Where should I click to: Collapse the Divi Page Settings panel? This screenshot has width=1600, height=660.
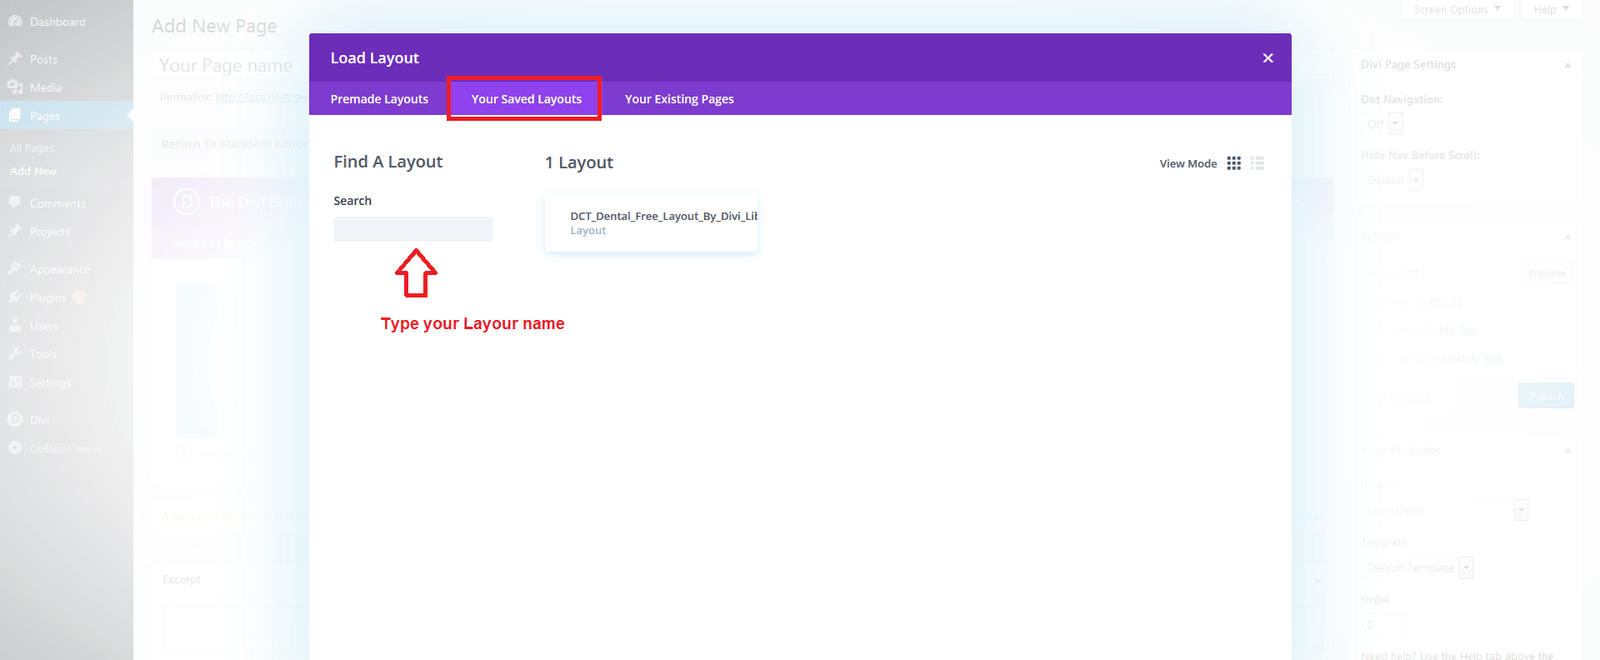pos(1568,65)
